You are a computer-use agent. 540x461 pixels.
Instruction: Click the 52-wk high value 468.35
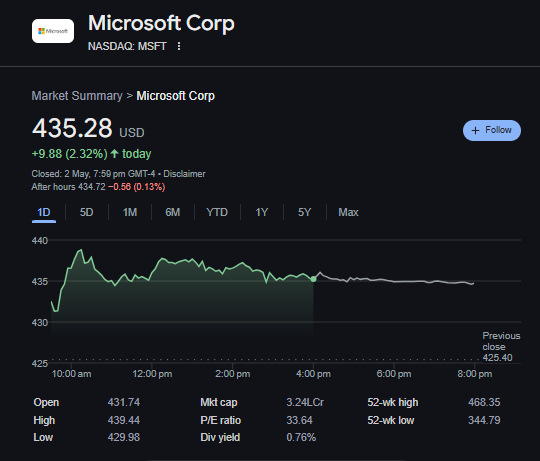click(x=484, y=402)
